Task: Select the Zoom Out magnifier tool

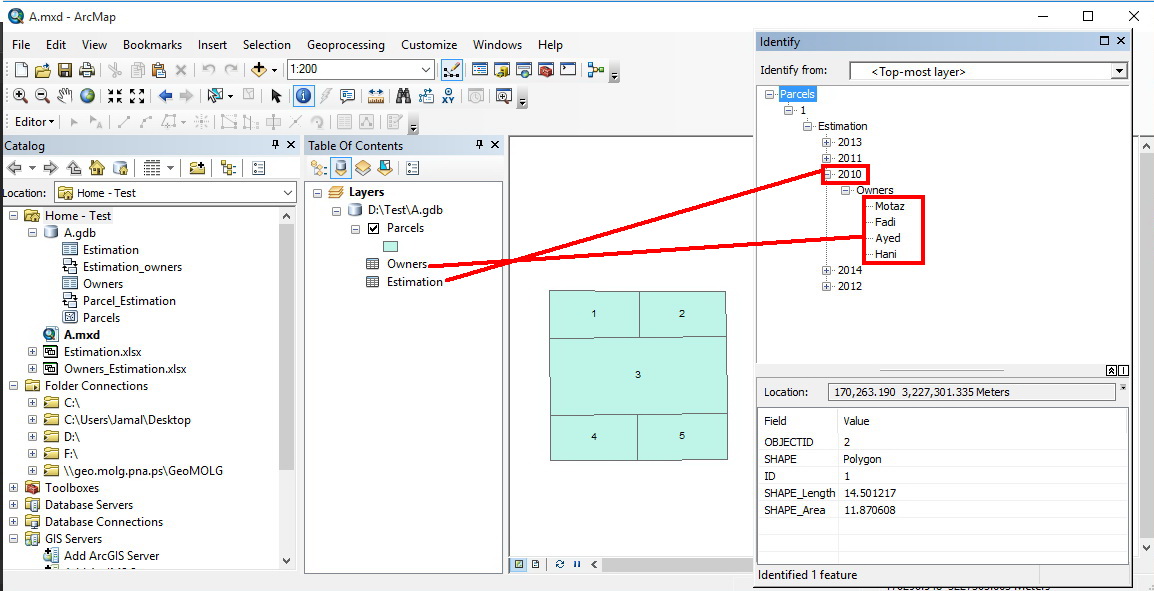Action: point(42,96)
